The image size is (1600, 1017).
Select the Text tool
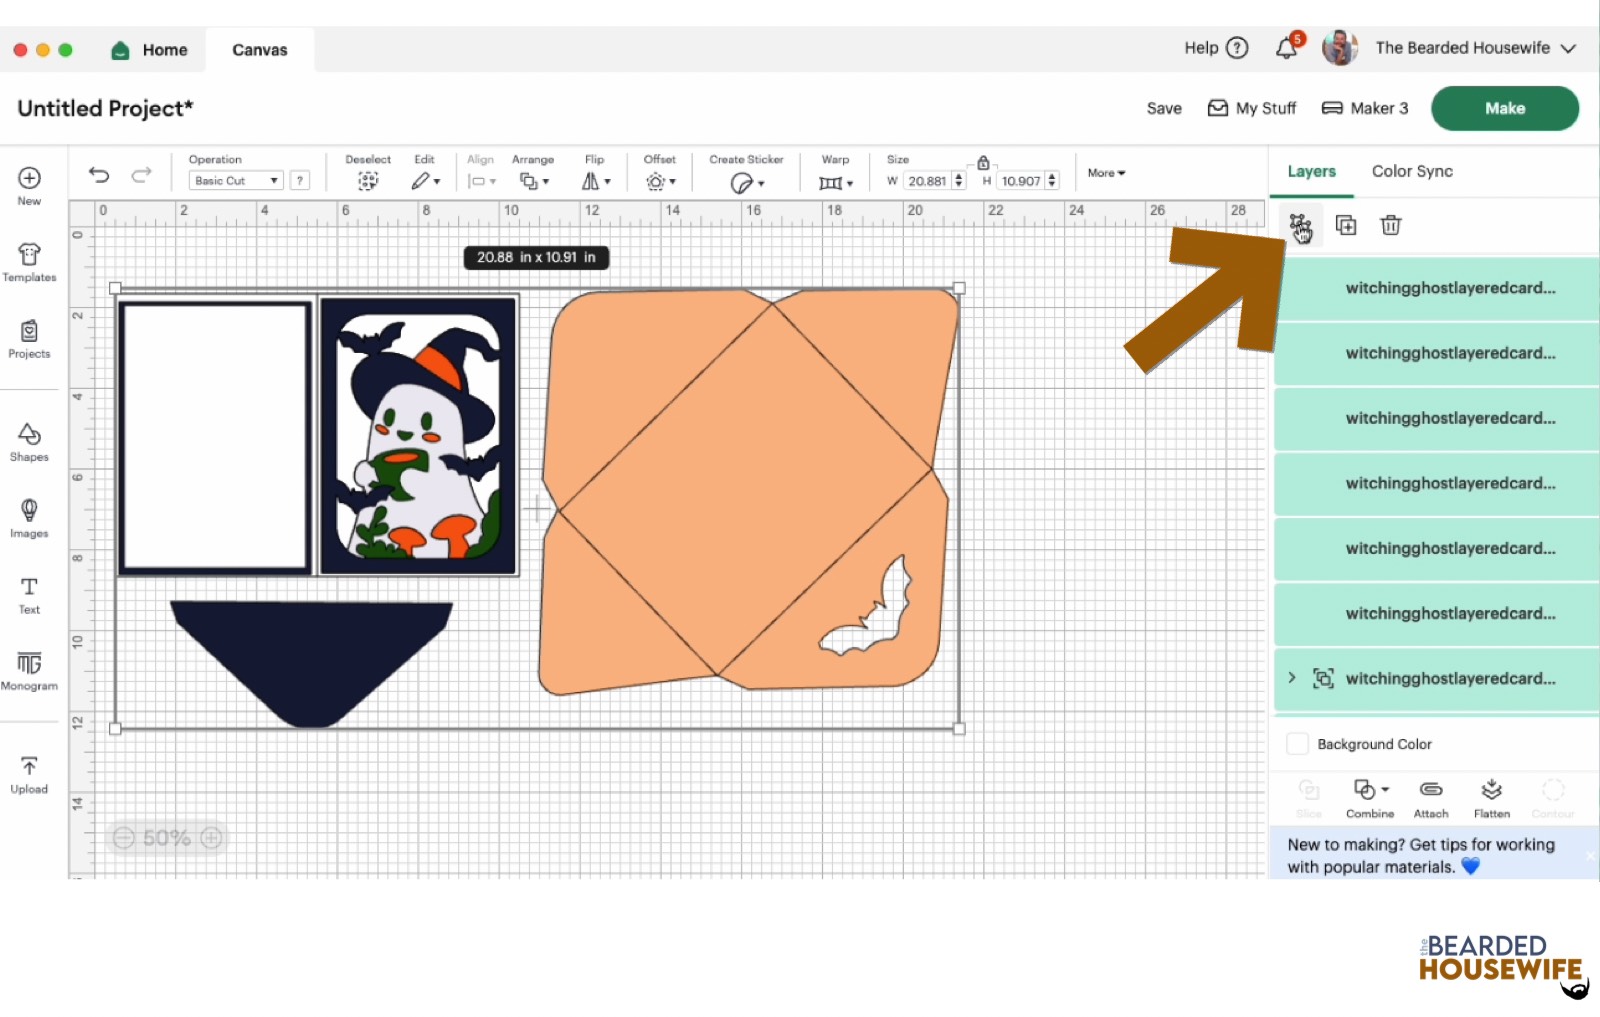(x=29, y=592)
